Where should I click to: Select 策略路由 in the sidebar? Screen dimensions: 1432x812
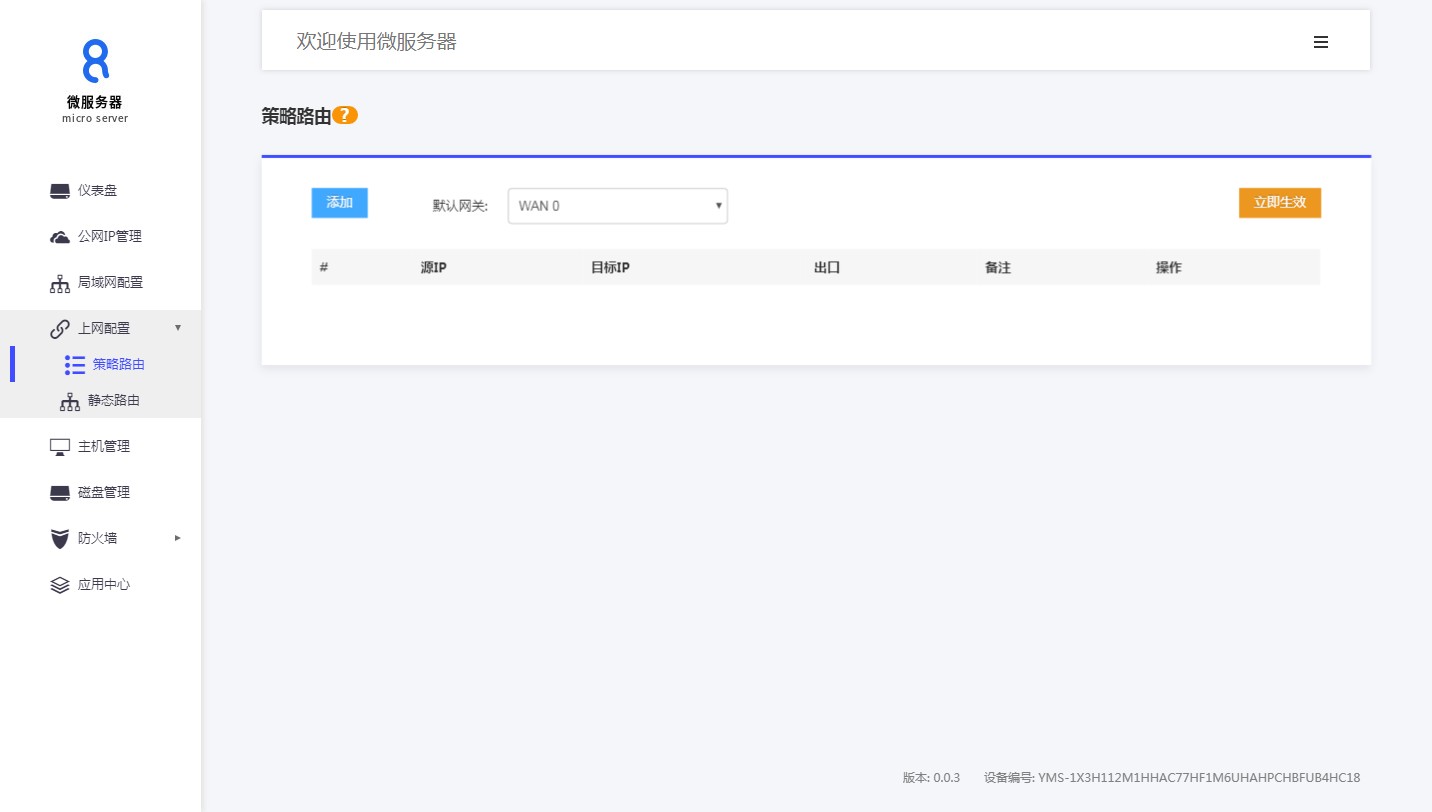click(x=118, y=365)
